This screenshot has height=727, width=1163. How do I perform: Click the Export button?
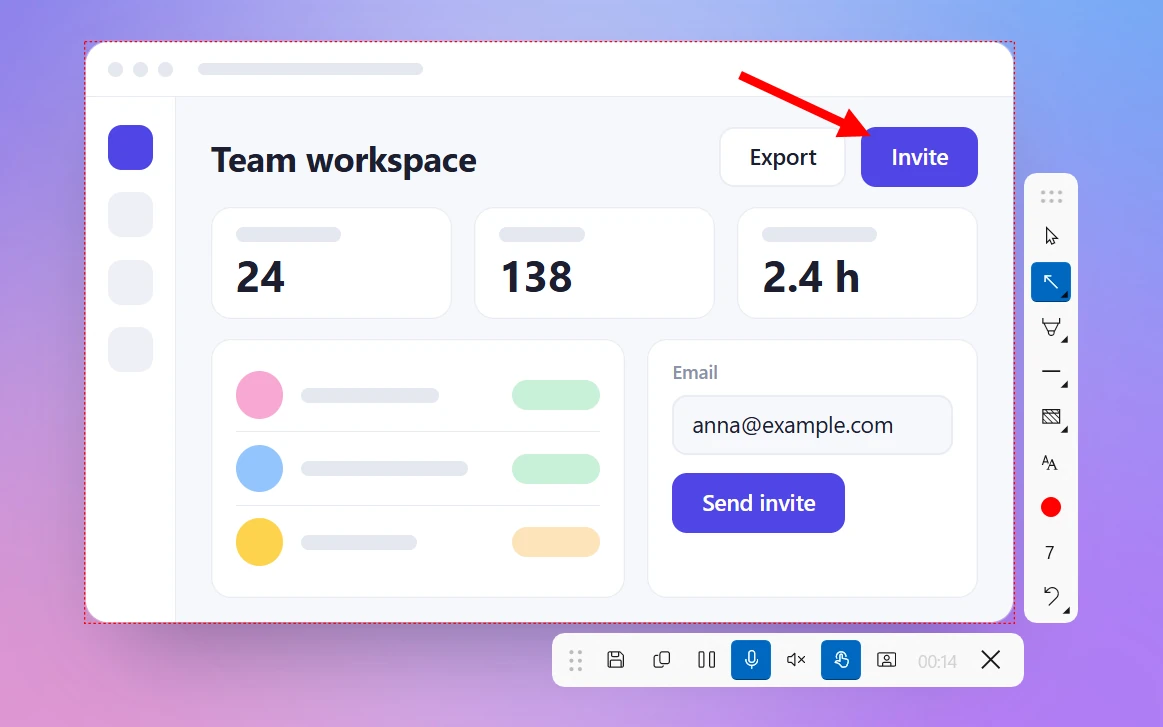(x=783, y=157)
